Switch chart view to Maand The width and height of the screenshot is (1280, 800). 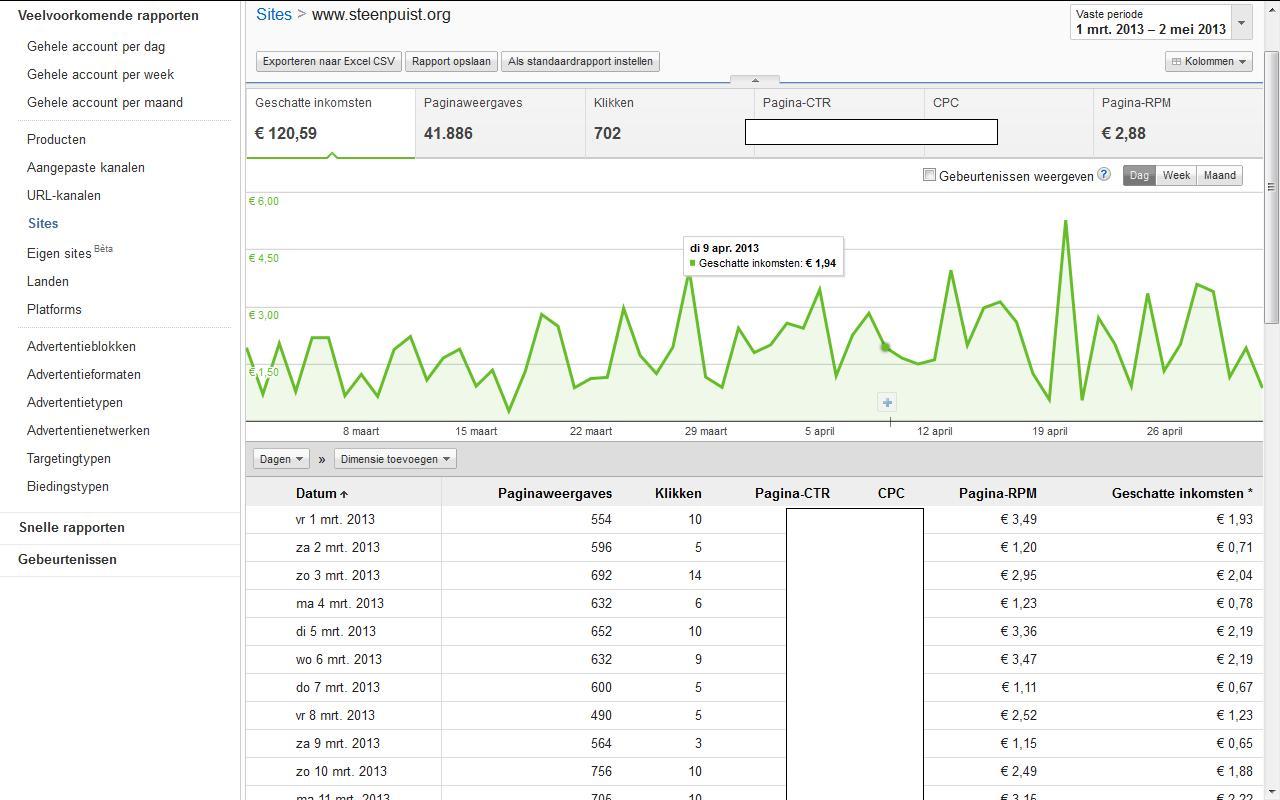point(1219,175)
